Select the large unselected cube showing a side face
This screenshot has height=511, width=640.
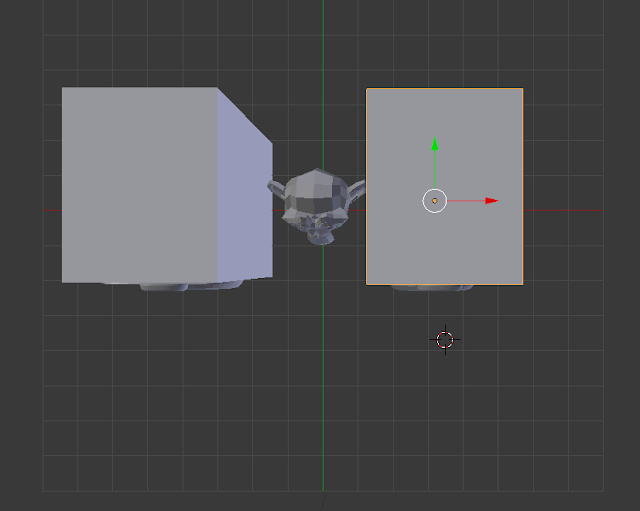click(167, 185)
